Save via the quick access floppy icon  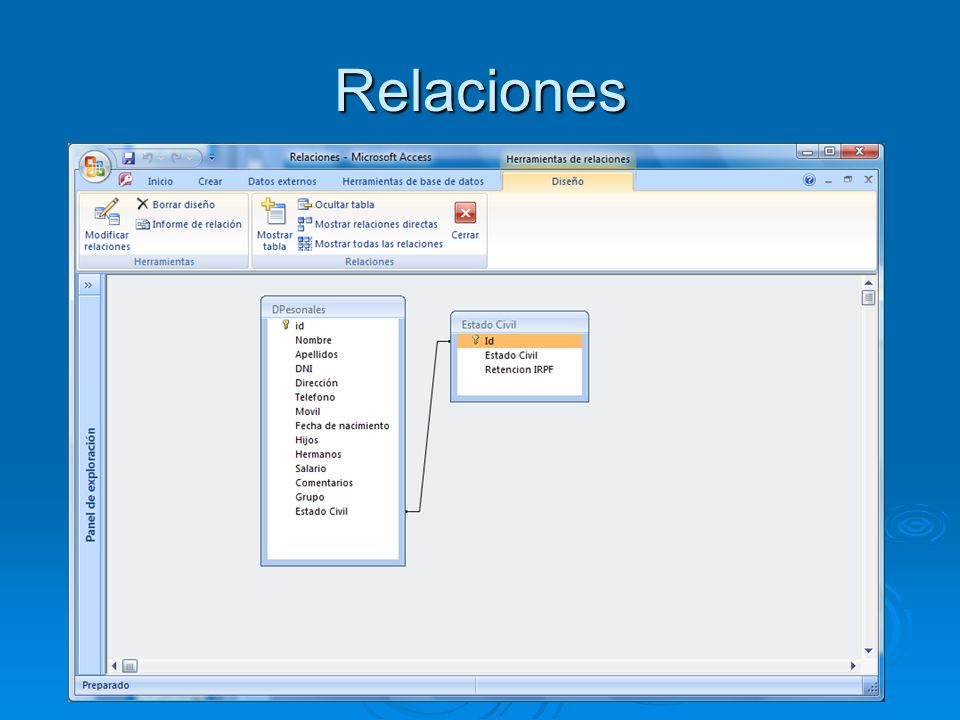click(x=129, y=158)
